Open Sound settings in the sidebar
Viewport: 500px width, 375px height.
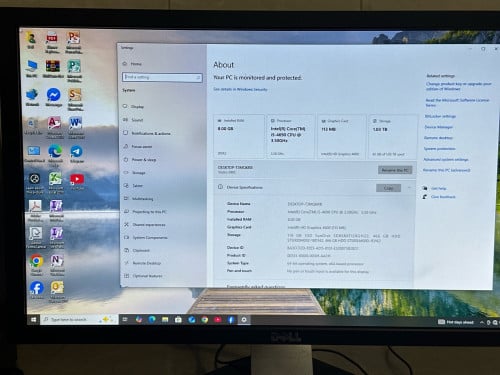[x=133, y=120]
